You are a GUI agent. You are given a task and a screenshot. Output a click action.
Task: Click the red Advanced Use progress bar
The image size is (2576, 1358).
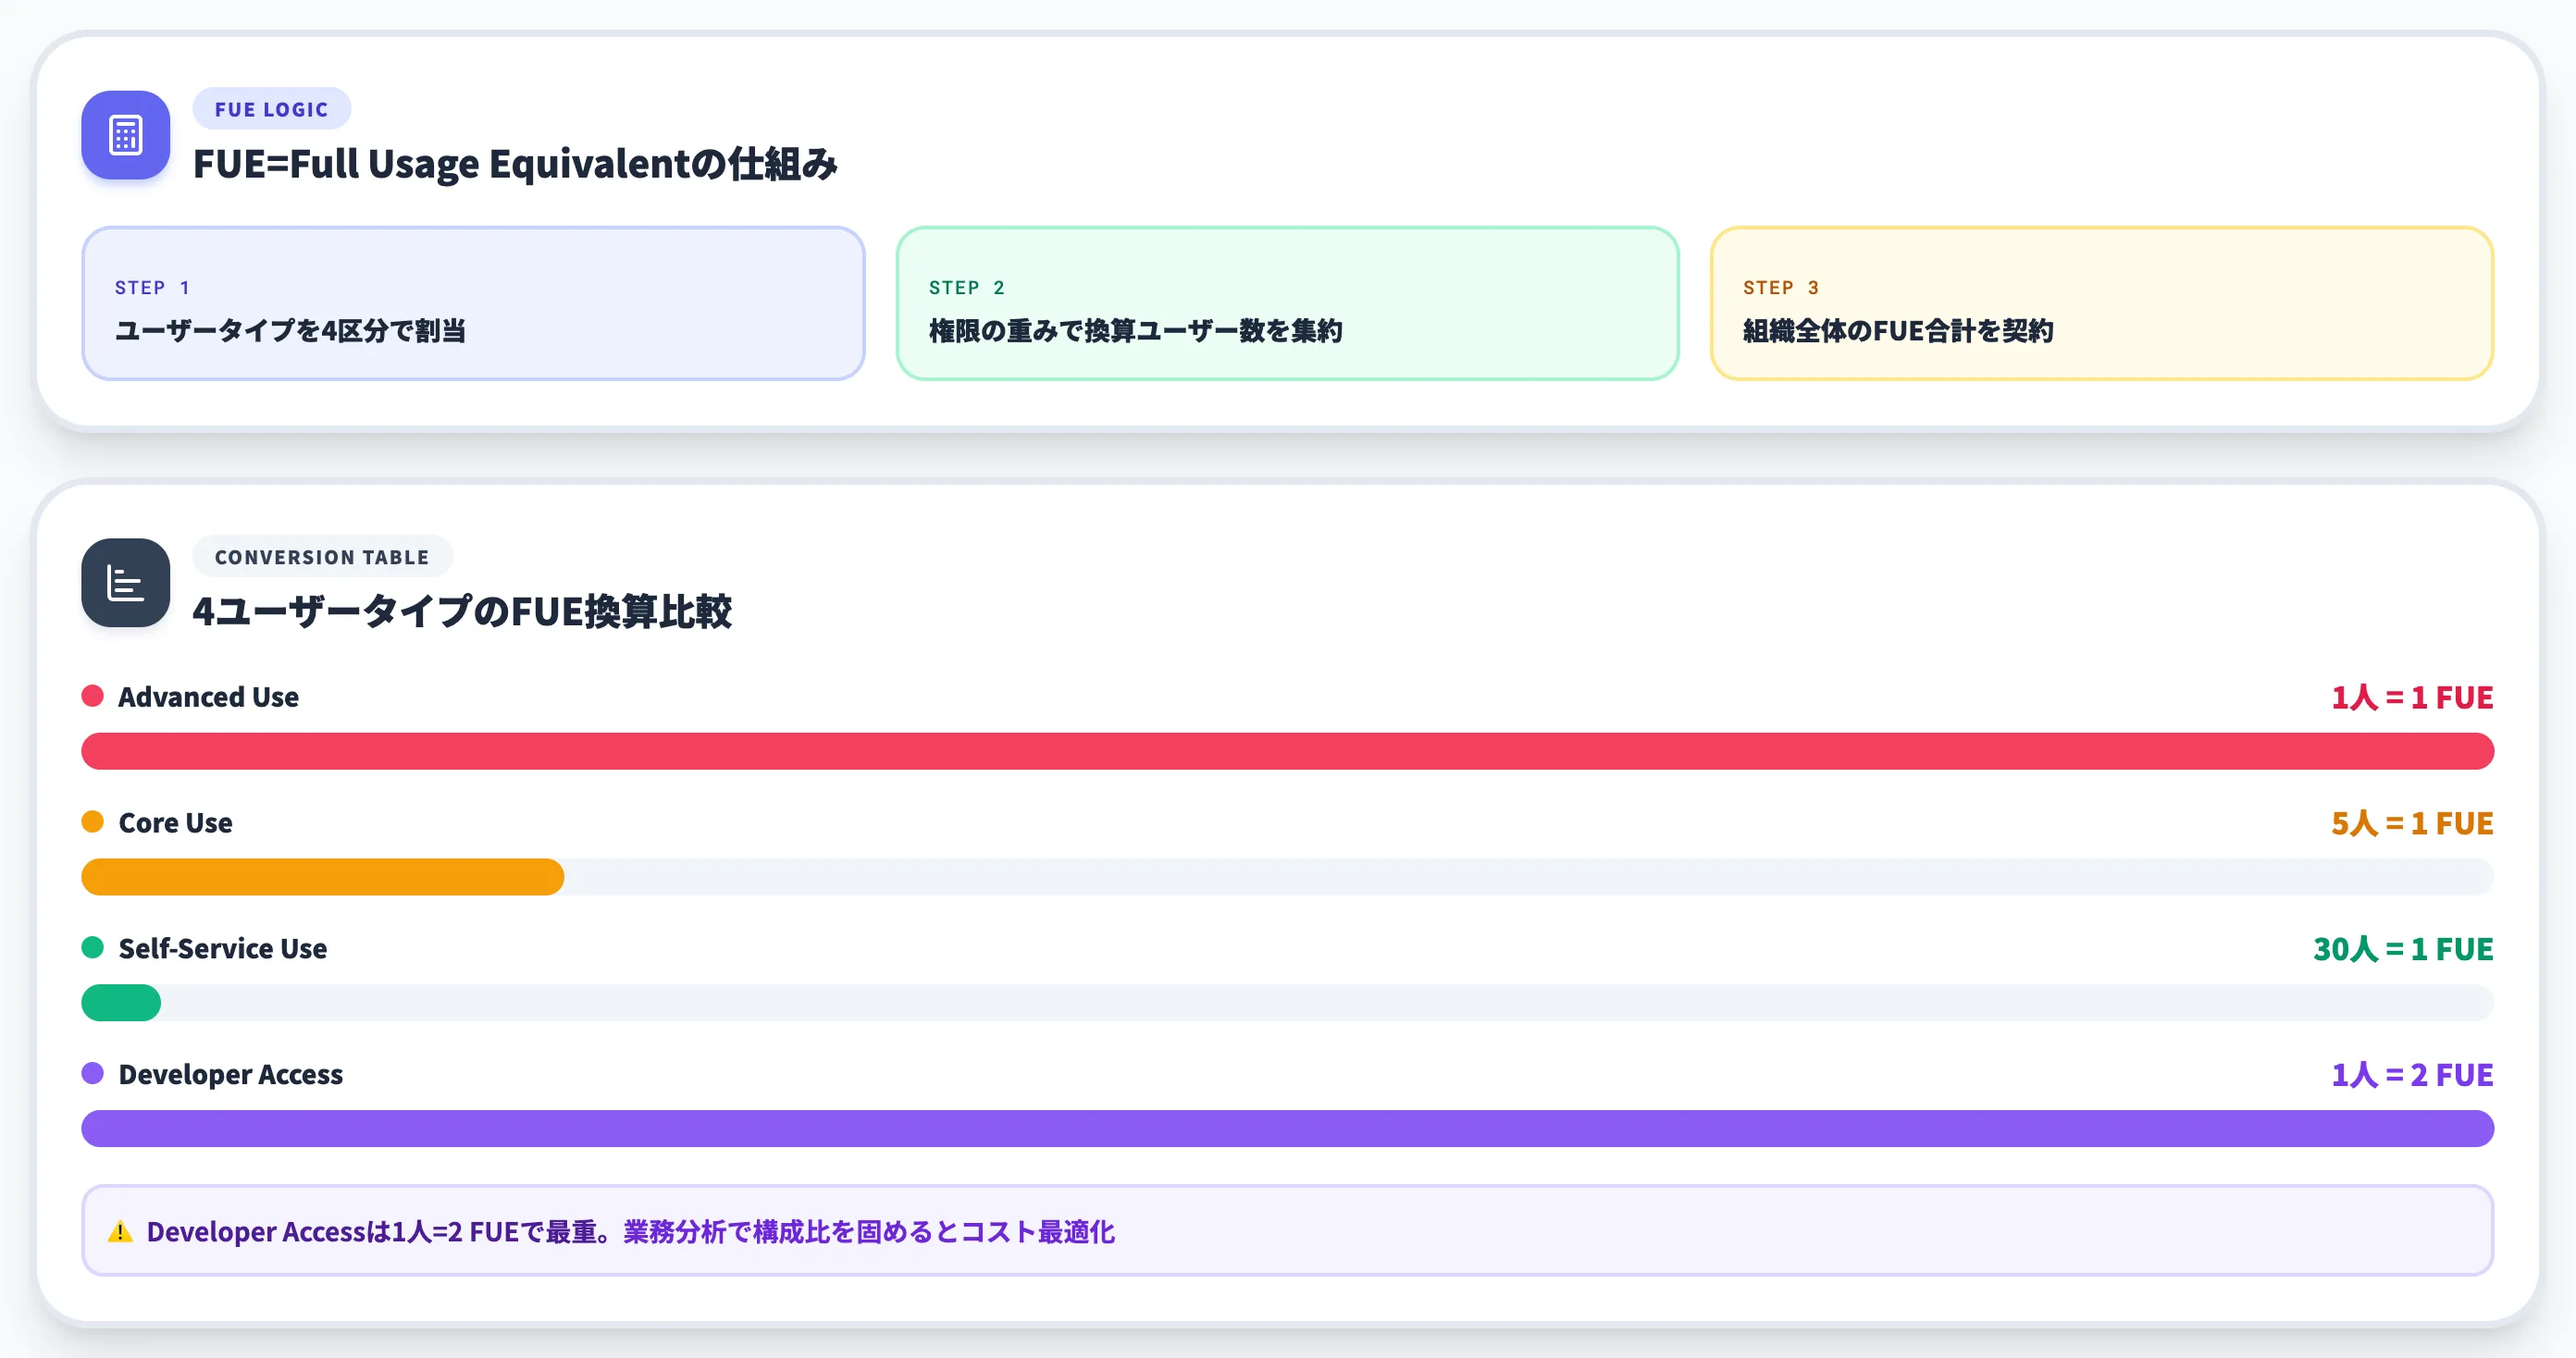click(x=1287, y=751)
